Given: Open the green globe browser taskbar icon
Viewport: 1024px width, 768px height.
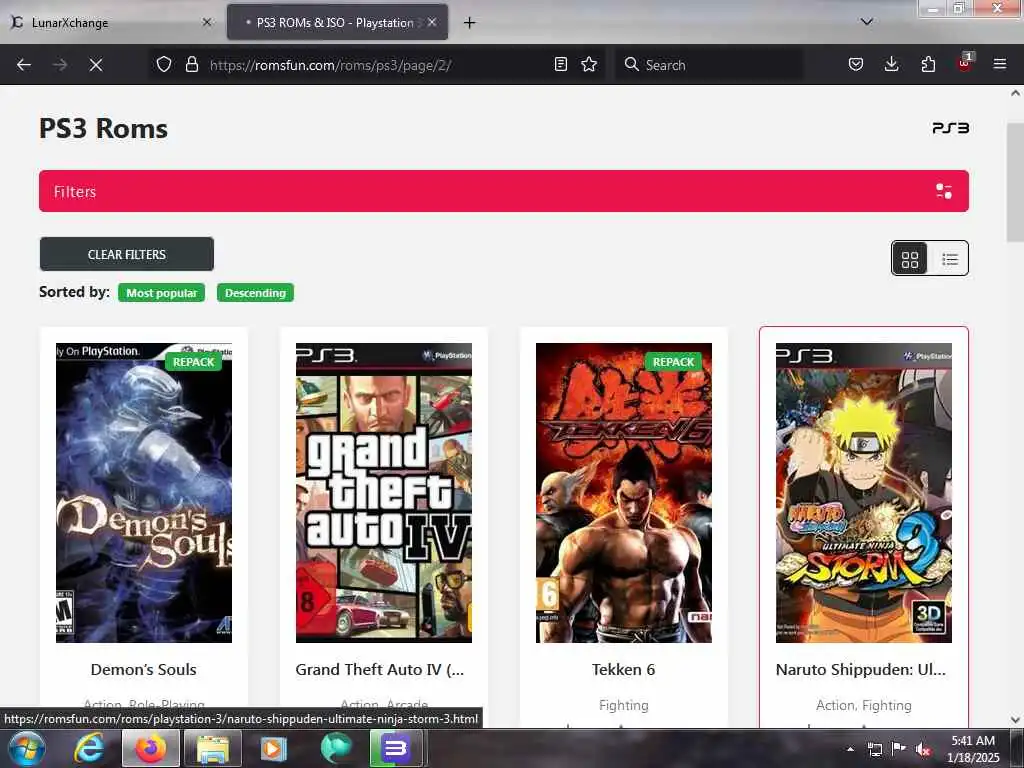Looking at the screenshot, I should [336, 748].
